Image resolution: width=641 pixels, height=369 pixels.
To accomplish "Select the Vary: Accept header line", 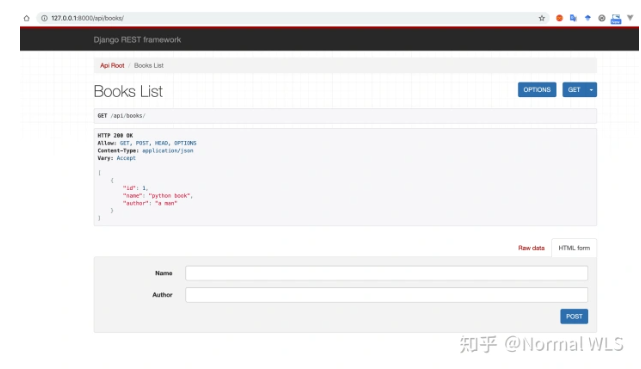I will [x=116, y=158].
